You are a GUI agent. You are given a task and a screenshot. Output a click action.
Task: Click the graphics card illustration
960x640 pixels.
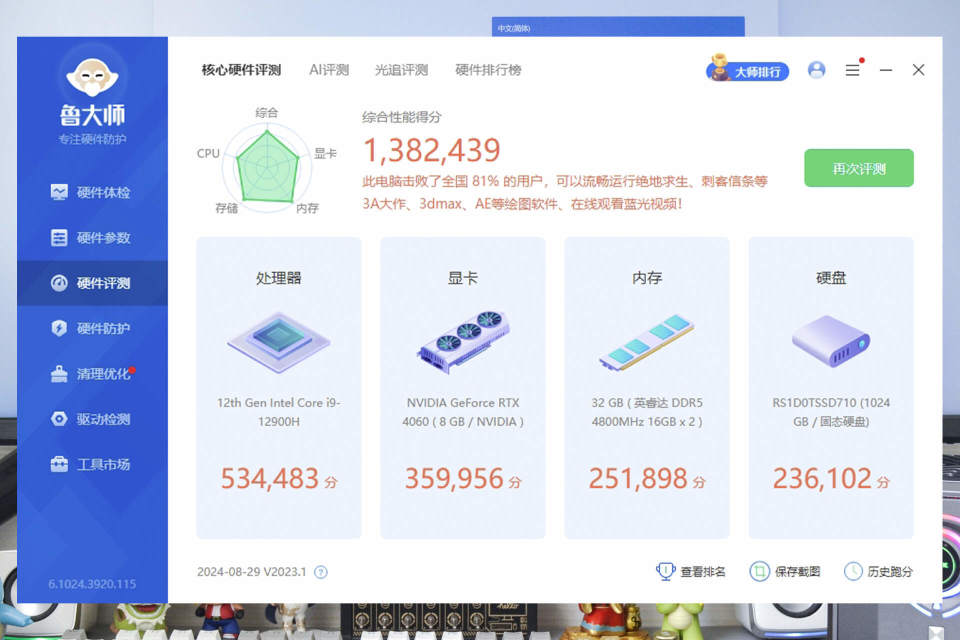(463, 342)
